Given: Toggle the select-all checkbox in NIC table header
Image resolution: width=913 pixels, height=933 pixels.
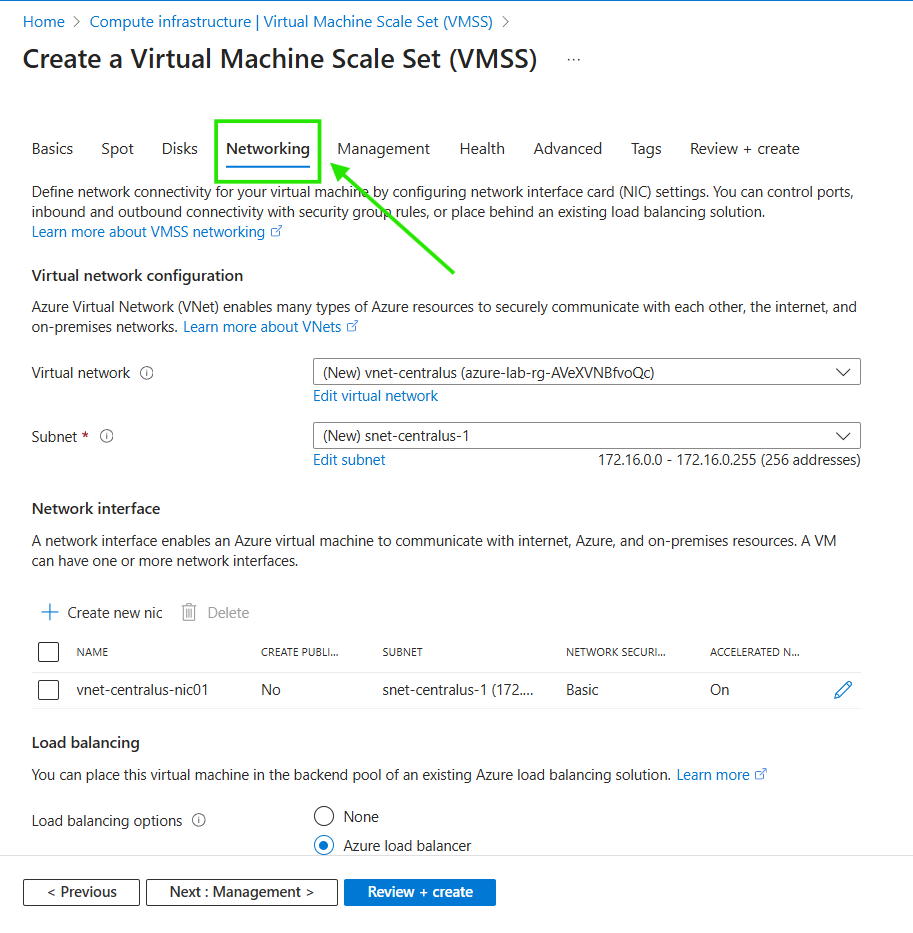Looking at the screenshot, I should click(48, 652).
